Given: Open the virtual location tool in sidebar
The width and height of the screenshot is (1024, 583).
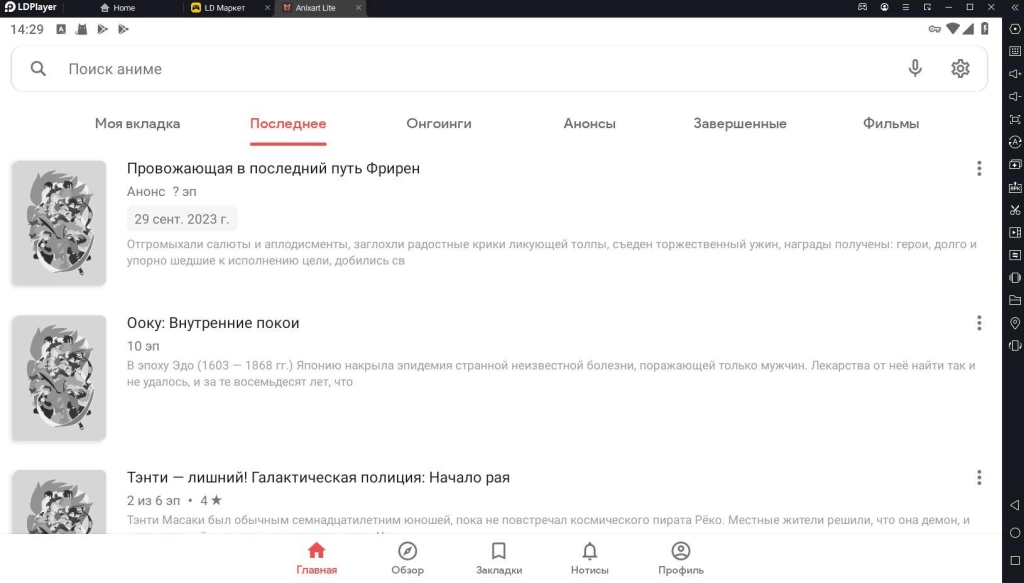Looking at the screenshot, I should [x=1014, y=322].
